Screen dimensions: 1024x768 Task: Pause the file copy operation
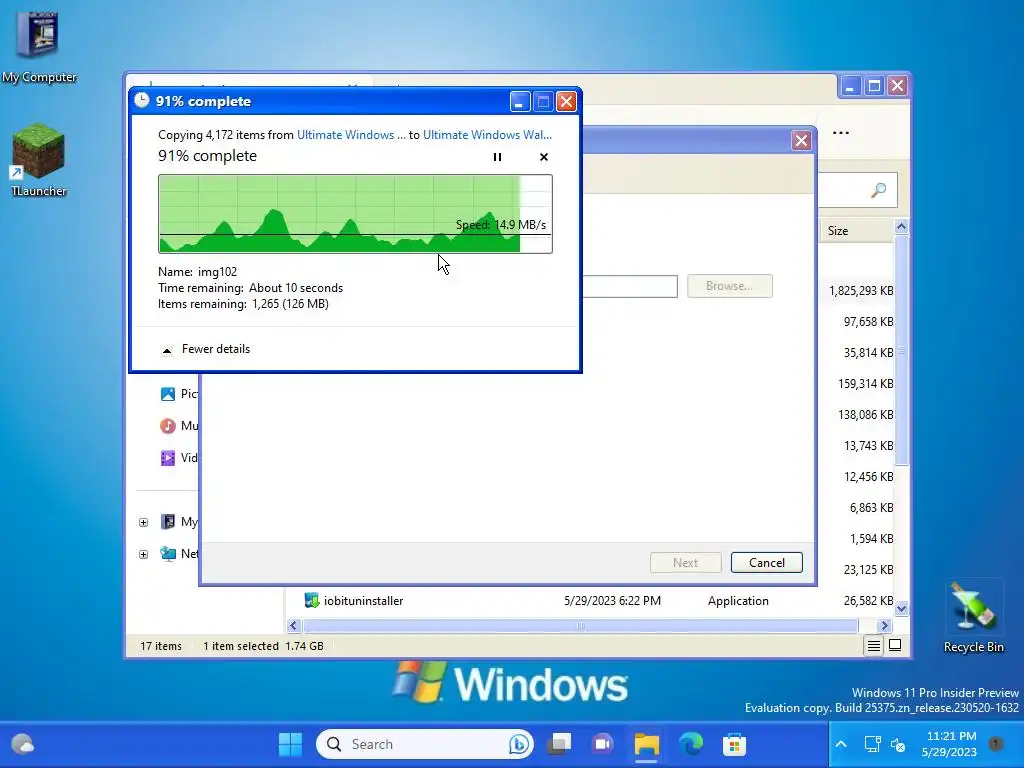coord(497,157)
